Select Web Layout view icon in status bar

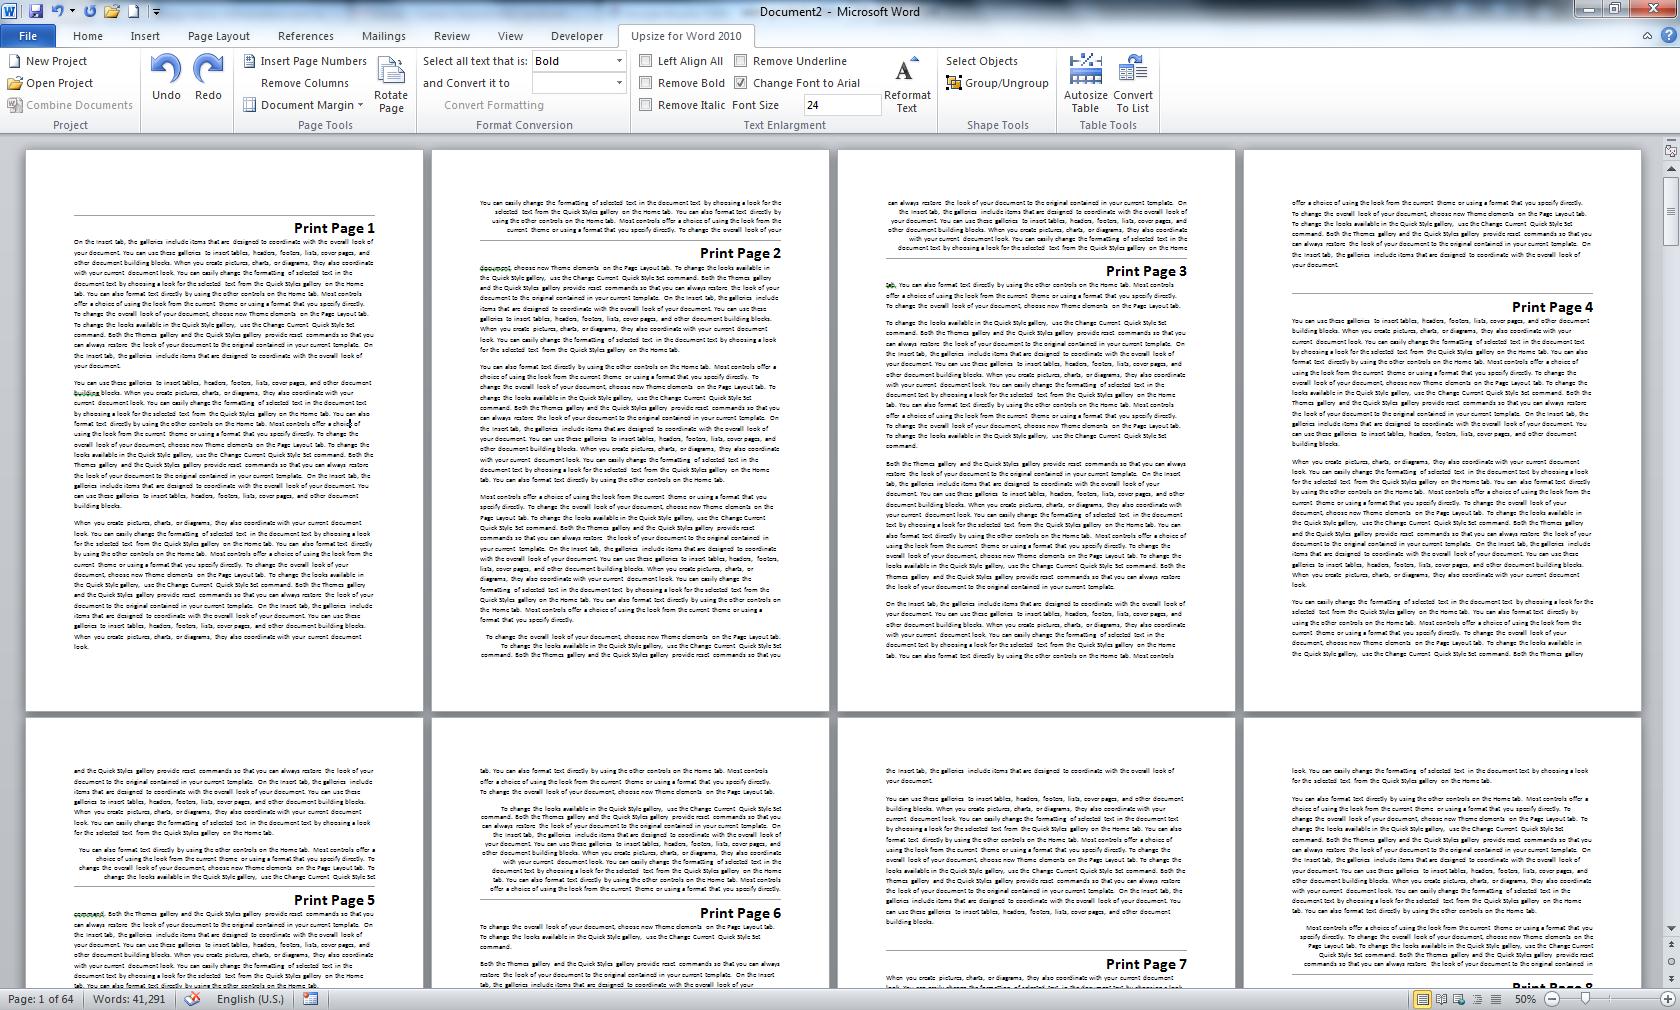[1459, 999]
